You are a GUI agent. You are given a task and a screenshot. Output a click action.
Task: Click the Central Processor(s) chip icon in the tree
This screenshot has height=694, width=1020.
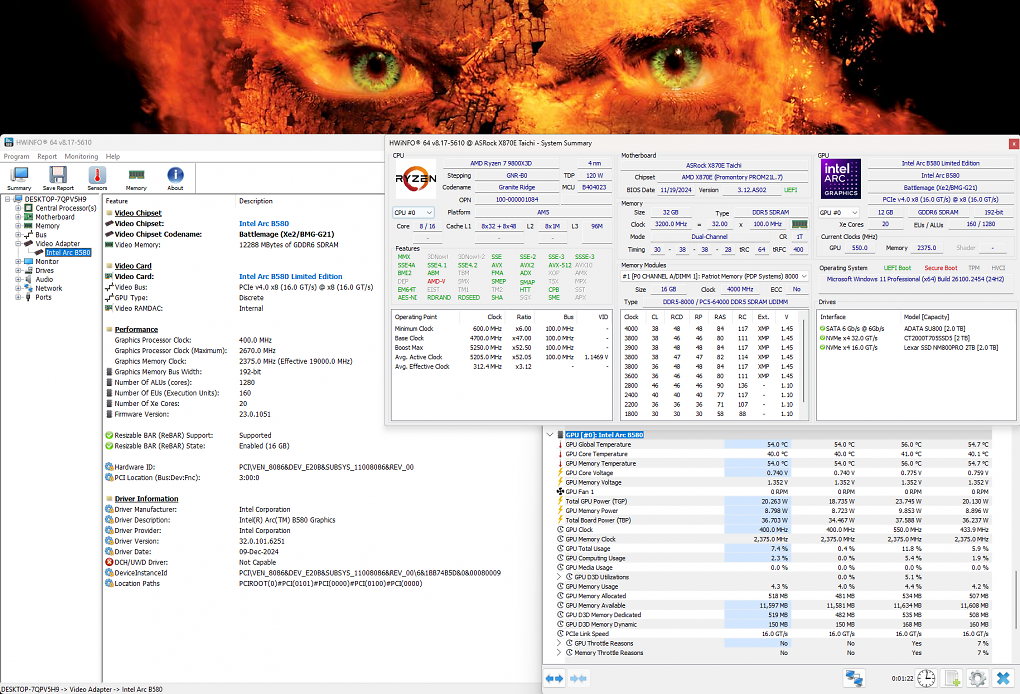click(x=29, y=208)
